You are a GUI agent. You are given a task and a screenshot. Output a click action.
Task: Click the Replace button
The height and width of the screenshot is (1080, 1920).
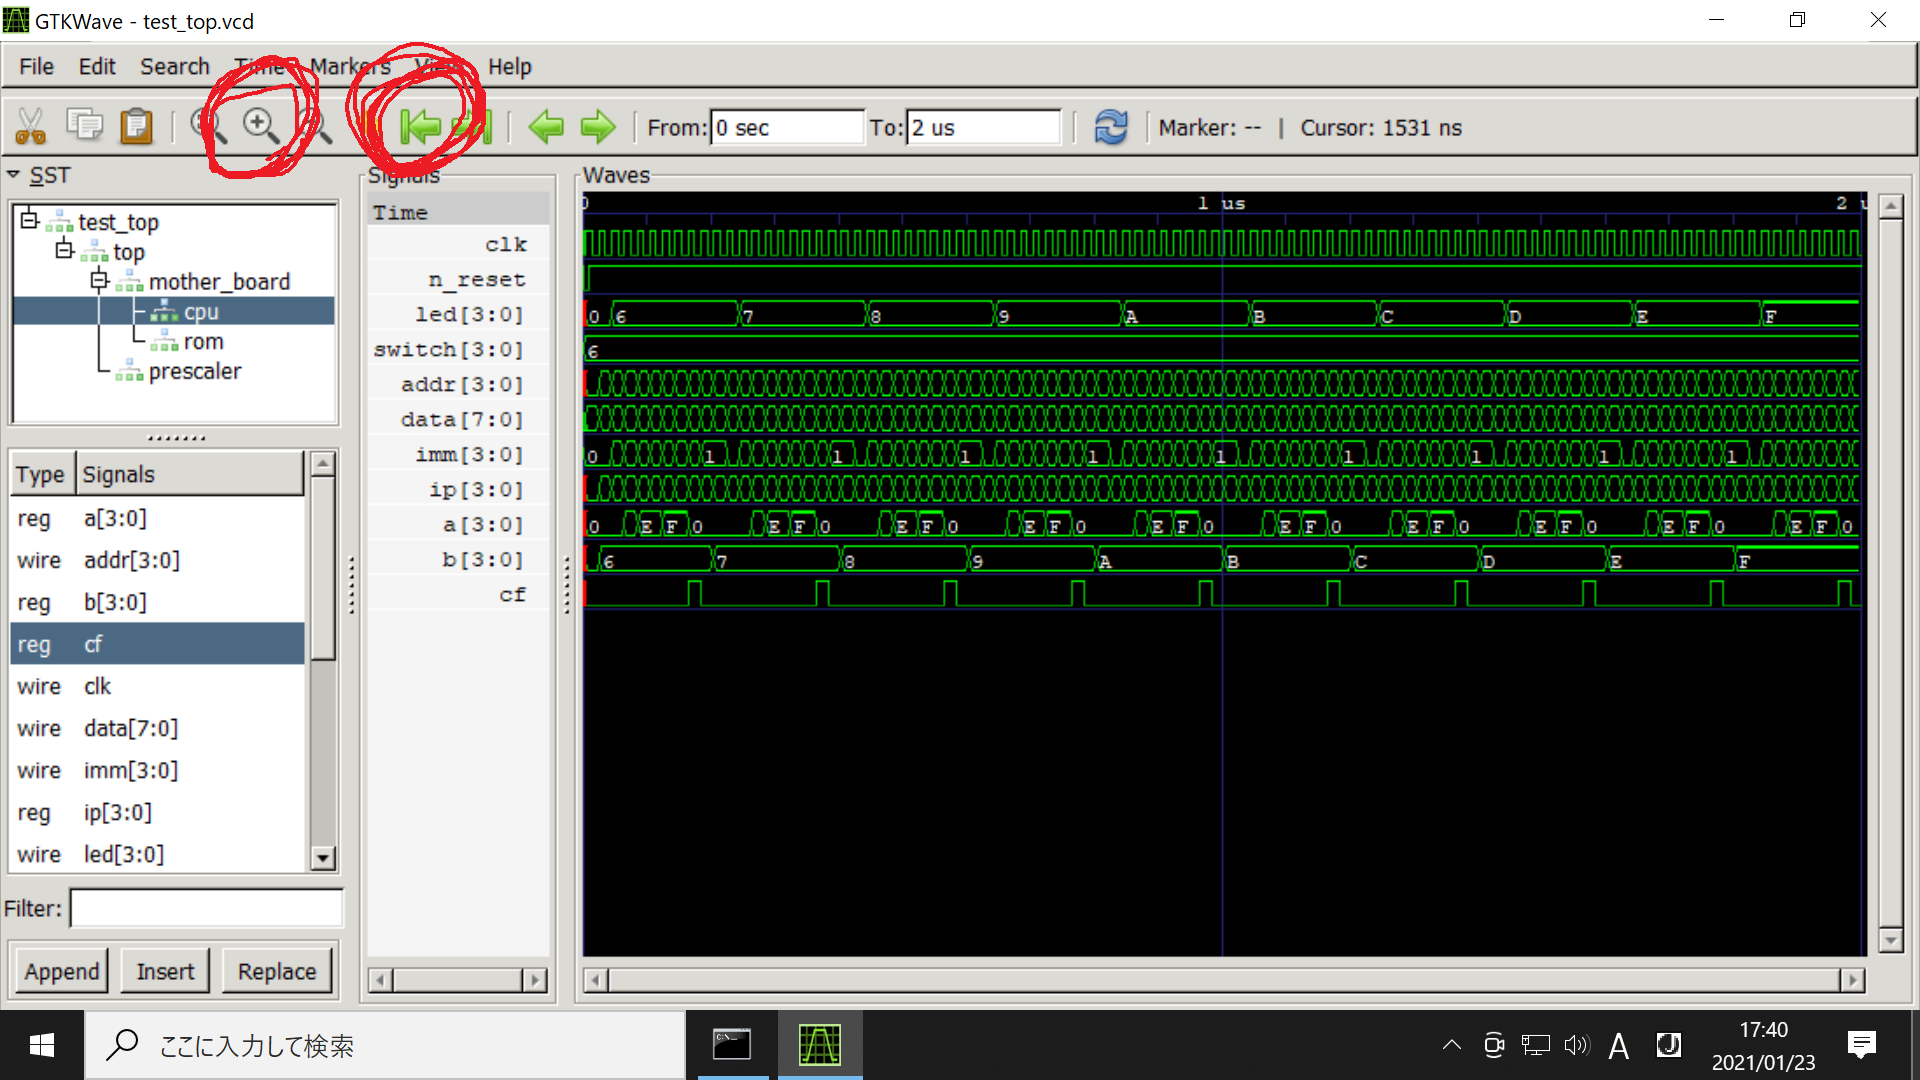pyautogui.click(x=277, y=971)
